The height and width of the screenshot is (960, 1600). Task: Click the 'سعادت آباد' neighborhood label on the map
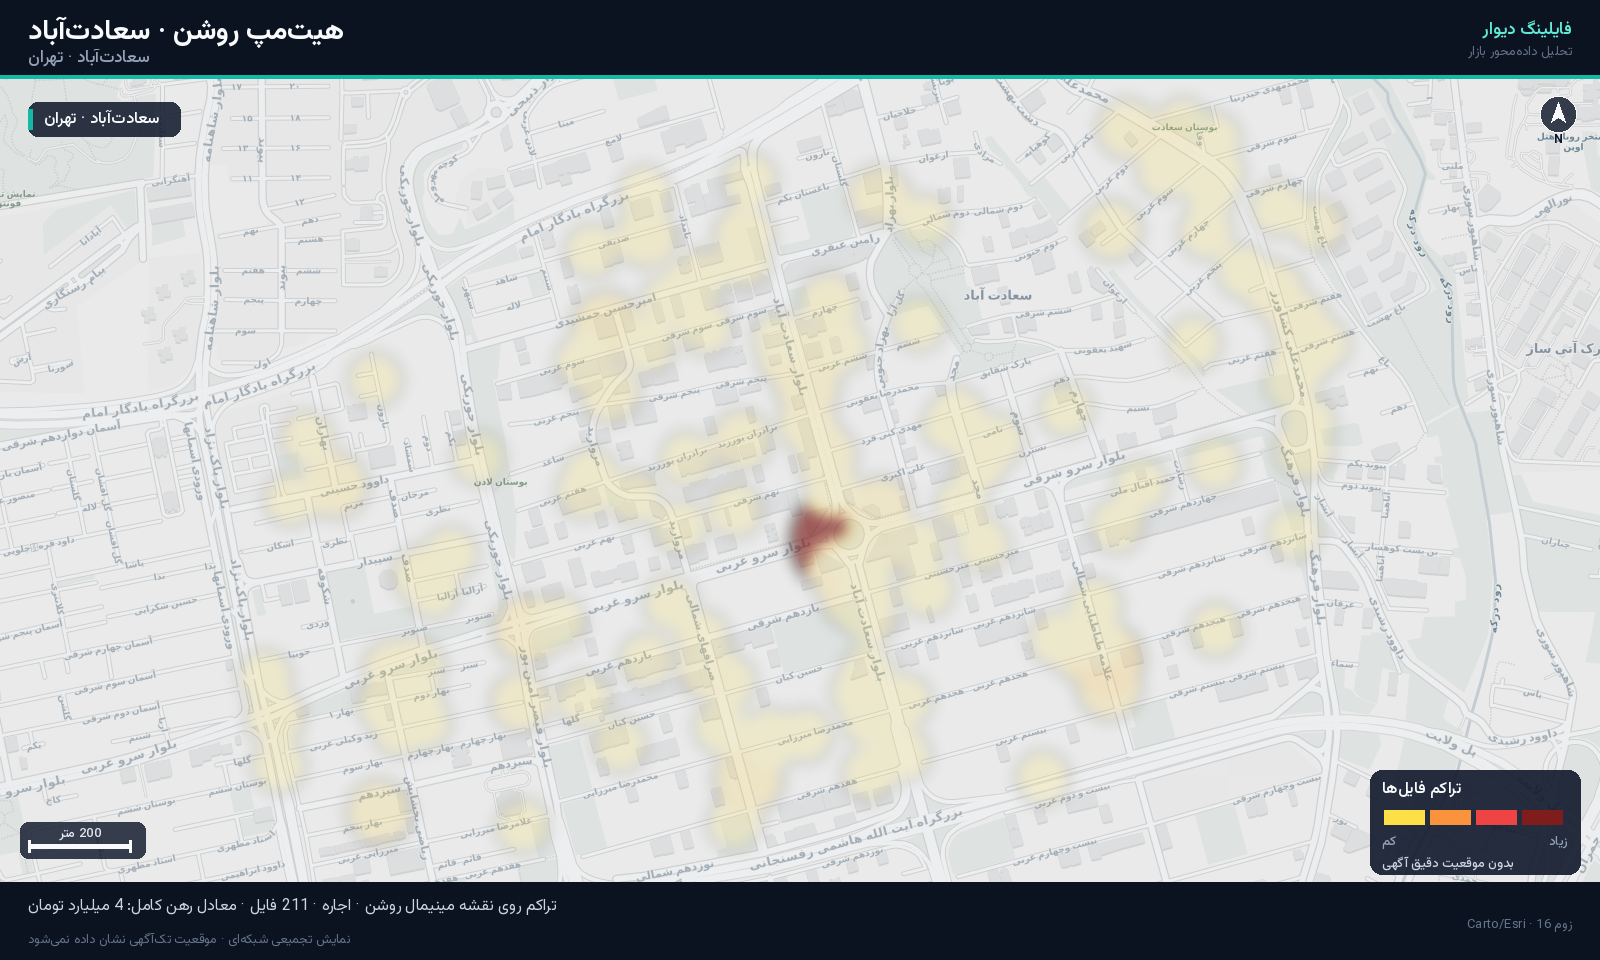tap(997, 295)
